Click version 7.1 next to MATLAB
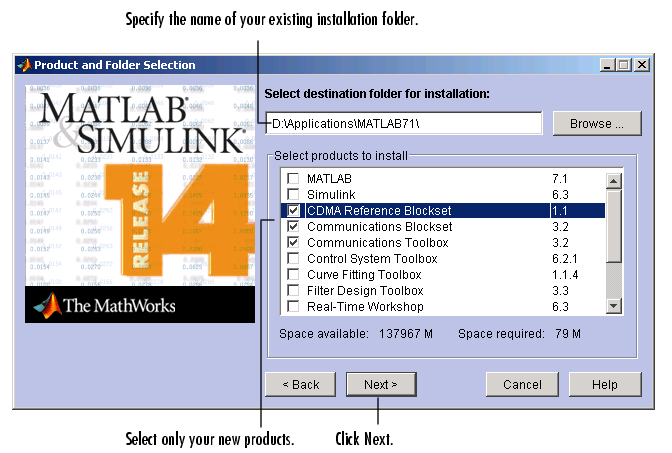The height and width of the screenshot is (453, 672). click(560, 178)
